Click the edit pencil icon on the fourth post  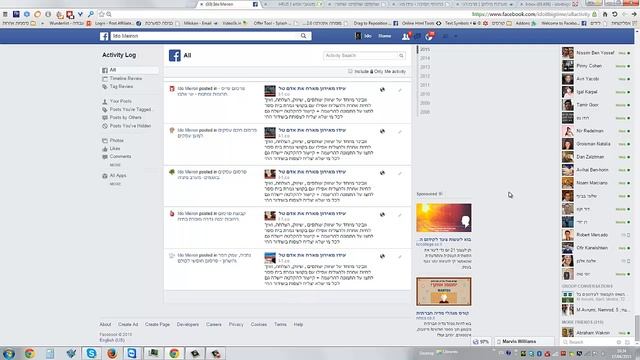tap(400, 215)
